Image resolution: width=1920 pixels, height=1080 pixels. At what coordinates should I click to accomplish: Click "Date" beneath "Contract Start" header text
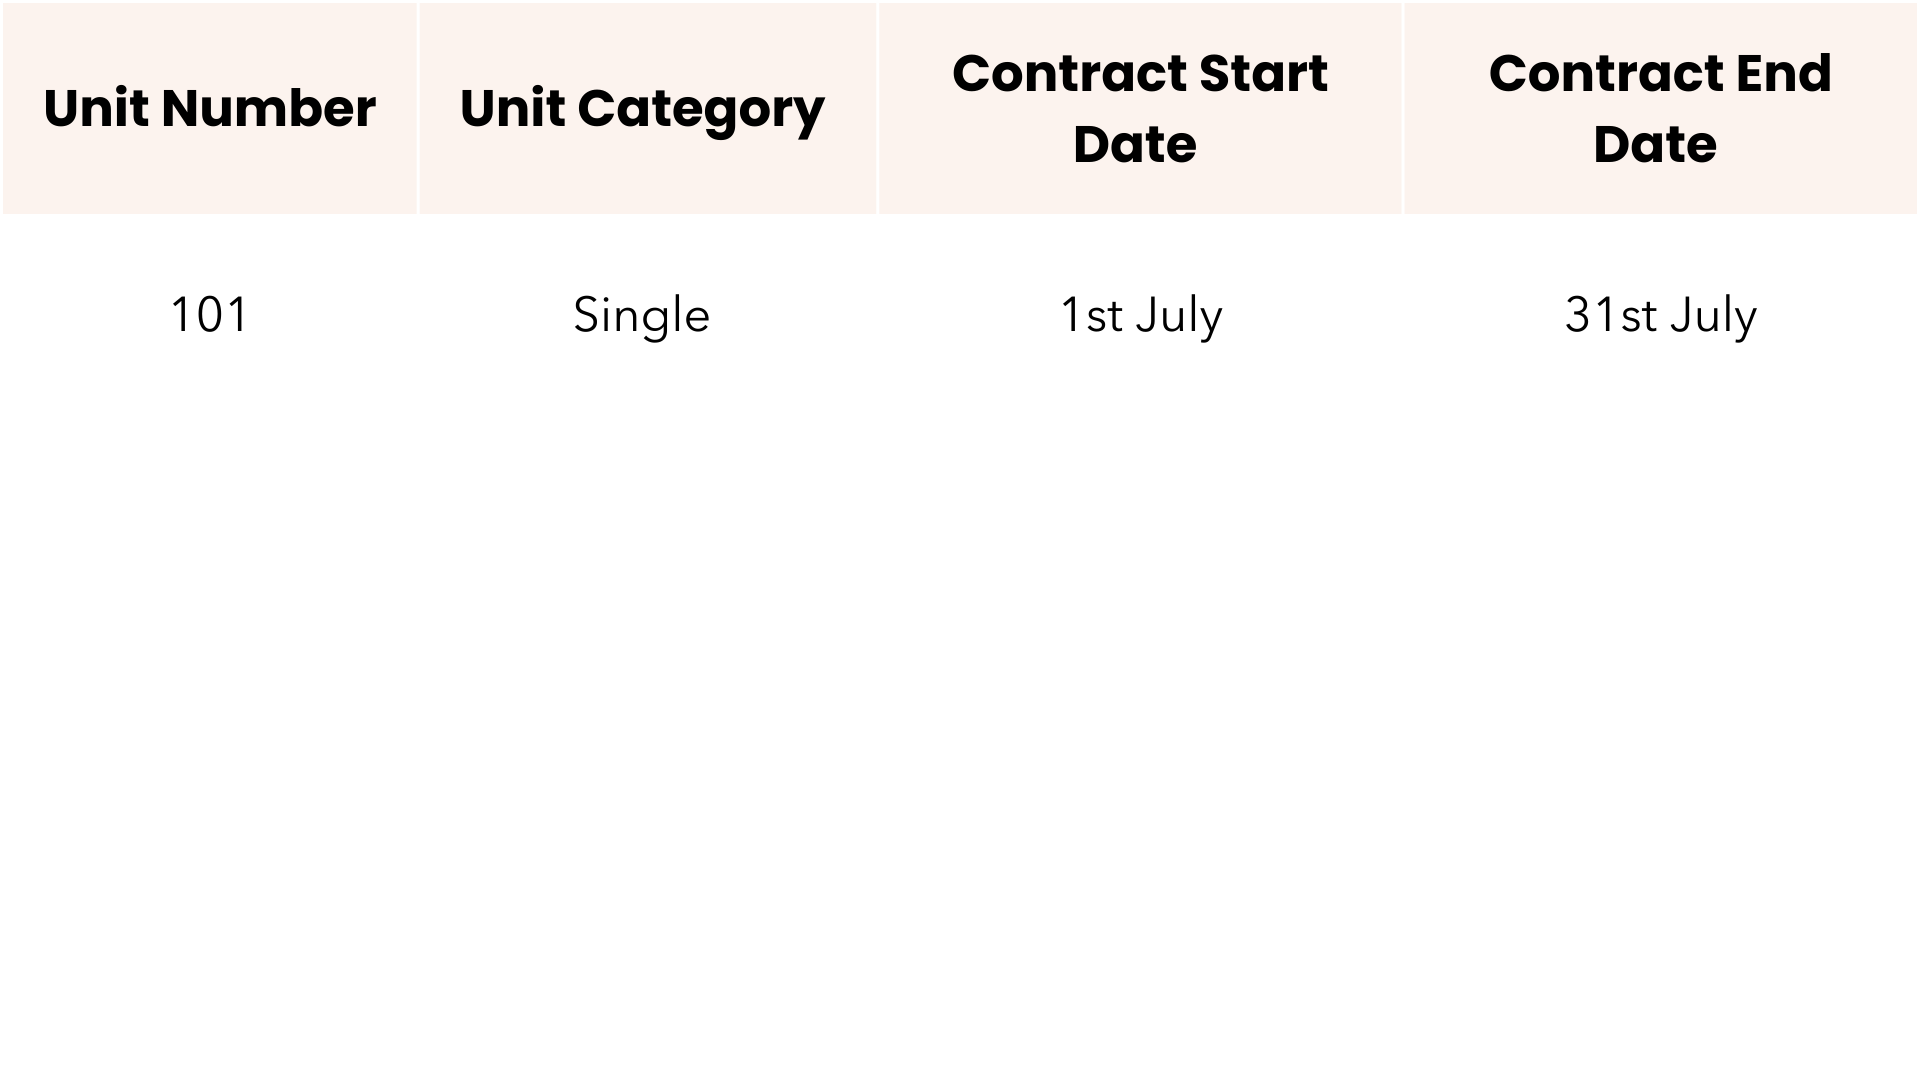pyautogui.click(x=1135, y=144)
